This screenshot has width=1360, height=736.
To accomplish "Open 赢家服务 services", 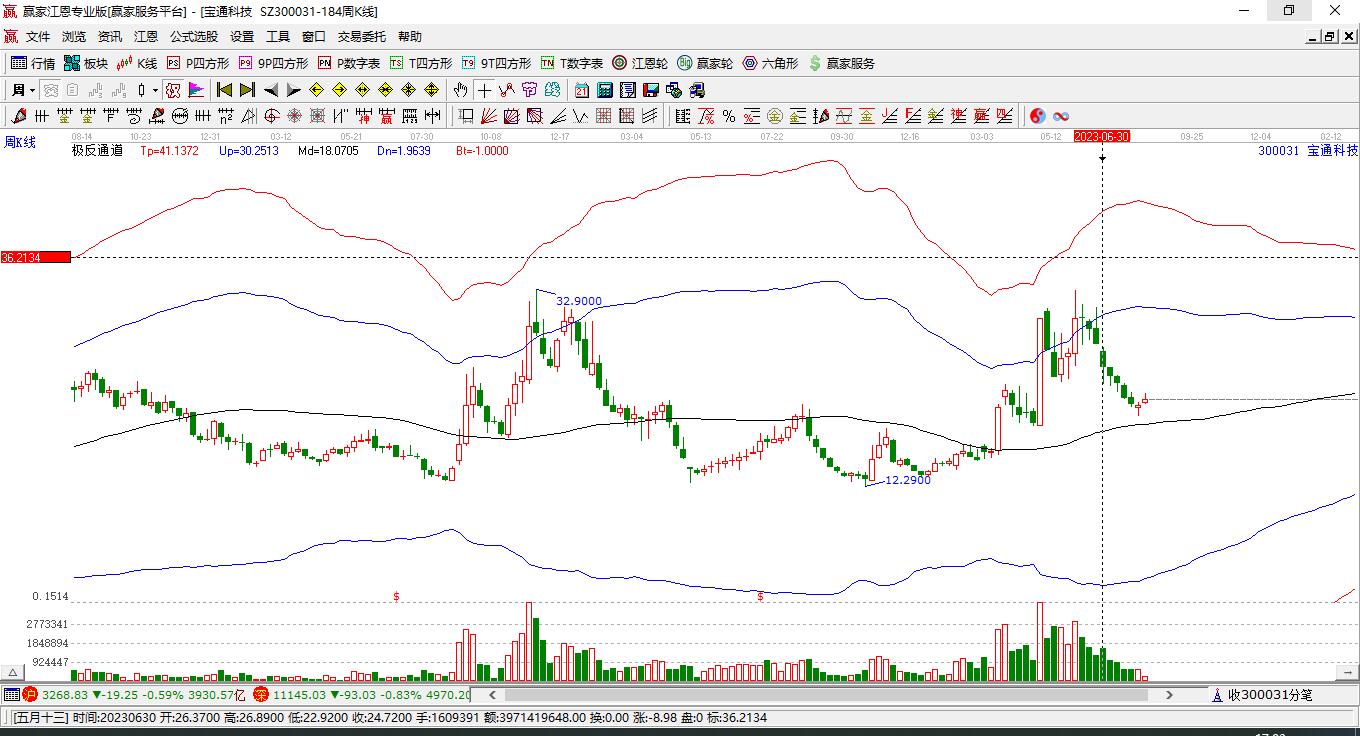I will coord(841,63).
